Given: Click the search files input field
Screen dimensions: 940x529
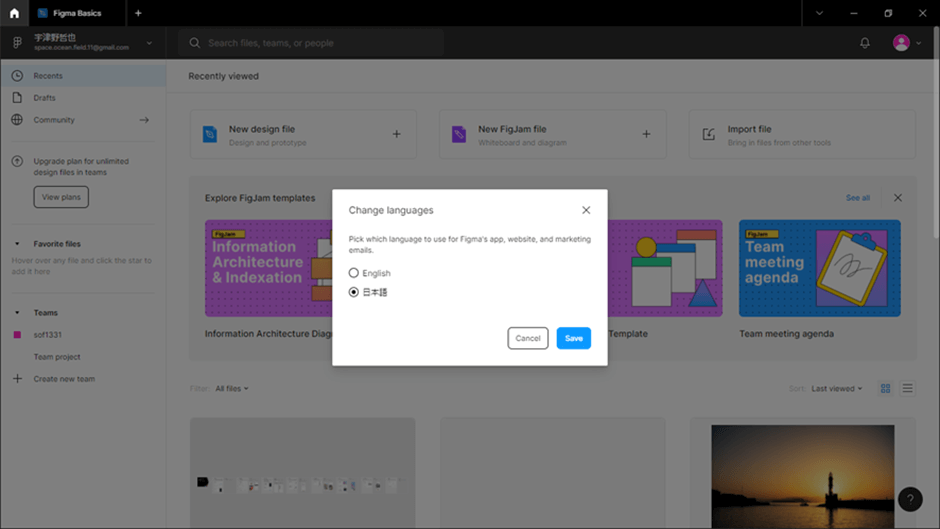Looking at the screenshot, I should 312,43.
